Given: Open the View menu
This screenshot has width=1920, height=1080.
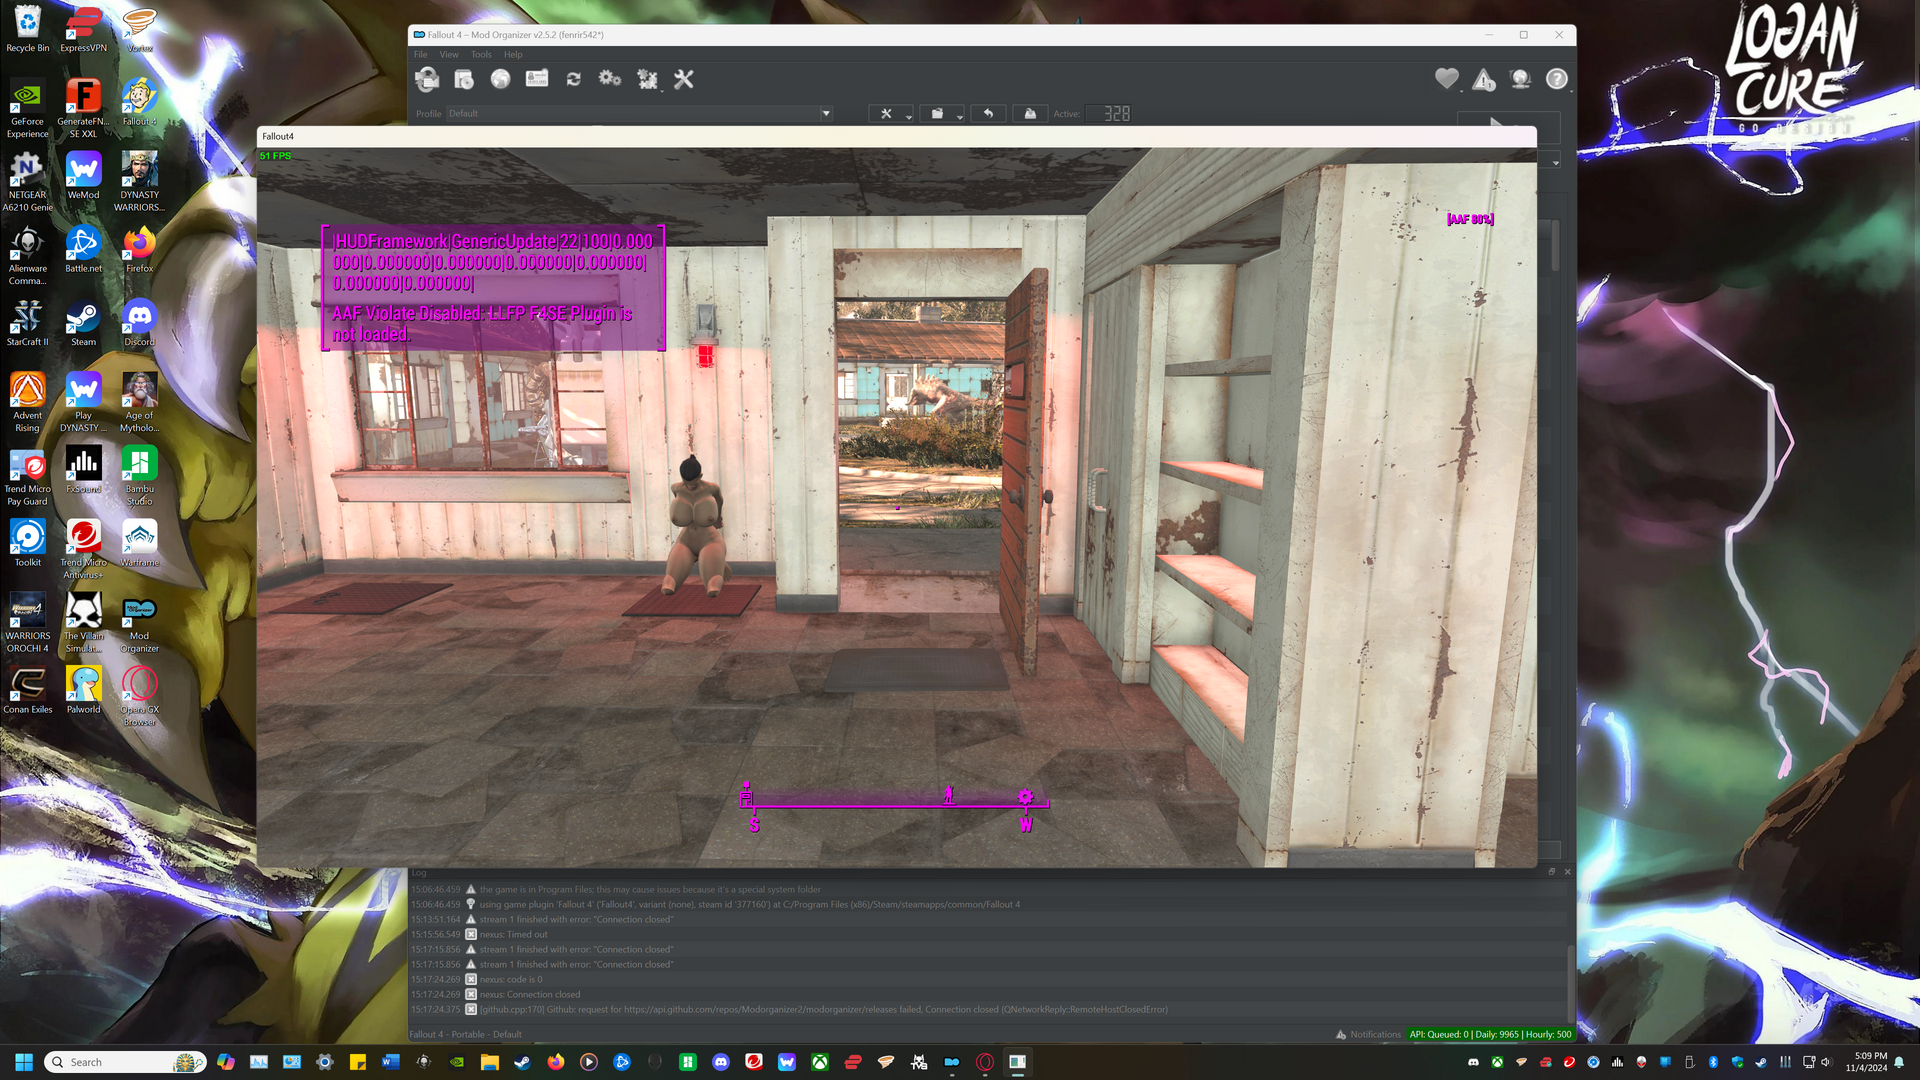Looking at the screenshot, I should click(x=449, y=55).
